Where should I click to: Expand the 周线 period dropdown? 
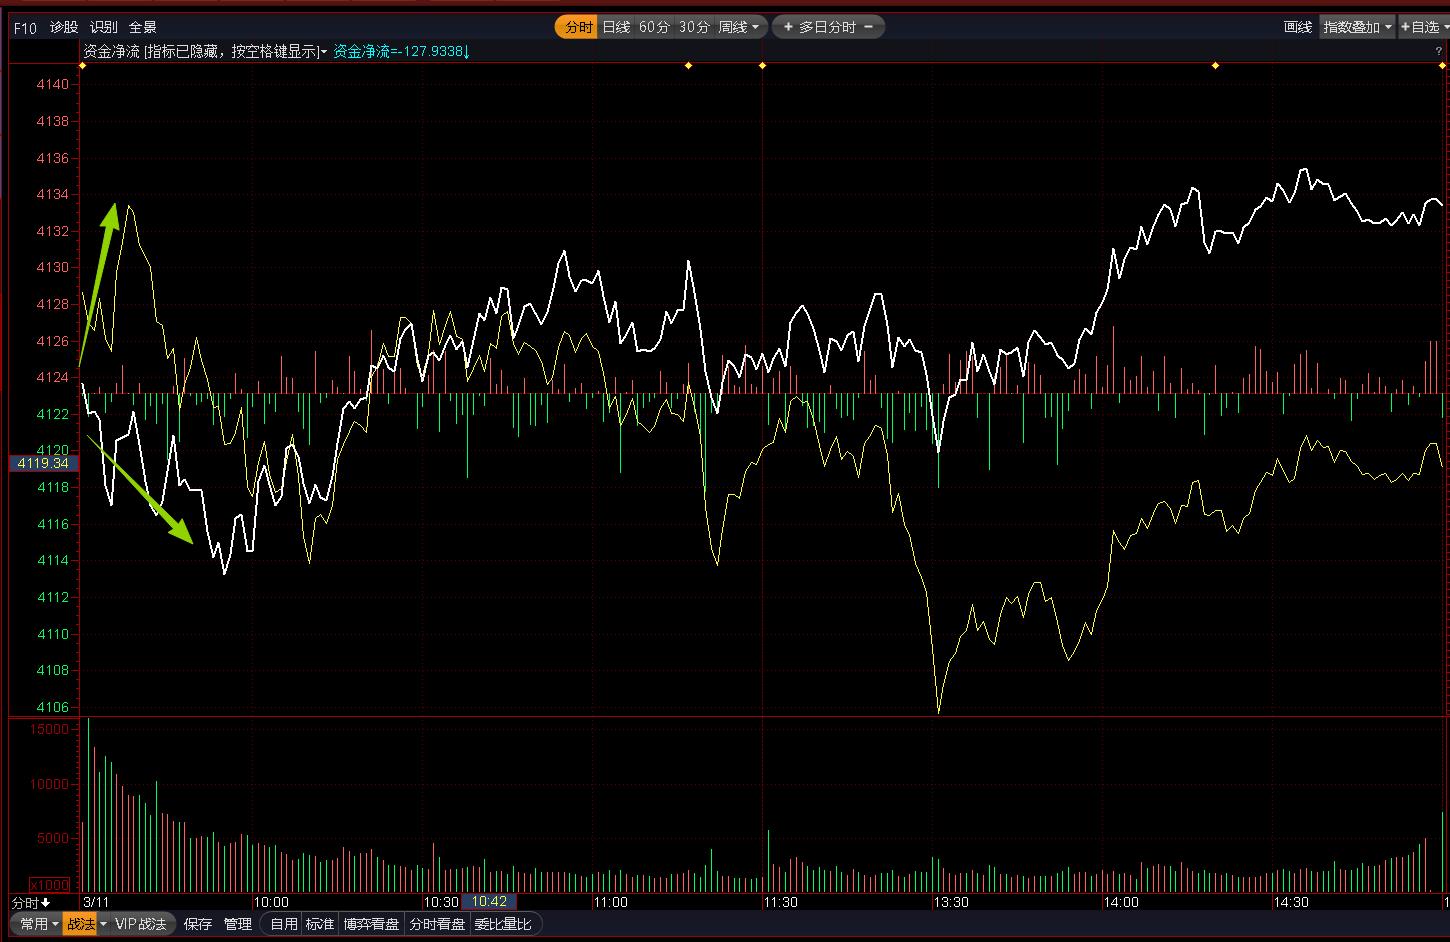pyautogui.click(x=739, y=27)
